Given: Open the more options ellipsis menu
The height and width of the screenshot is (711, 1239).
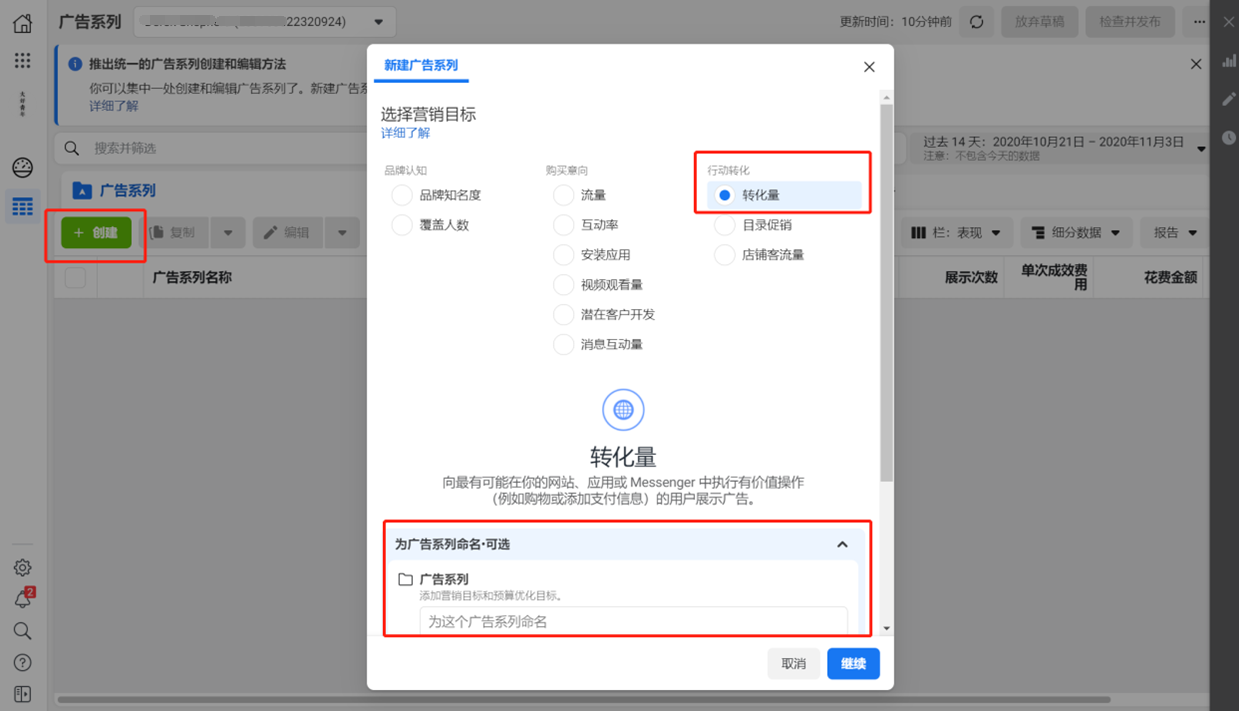Looking at the screenshot, I should 1198,21.
